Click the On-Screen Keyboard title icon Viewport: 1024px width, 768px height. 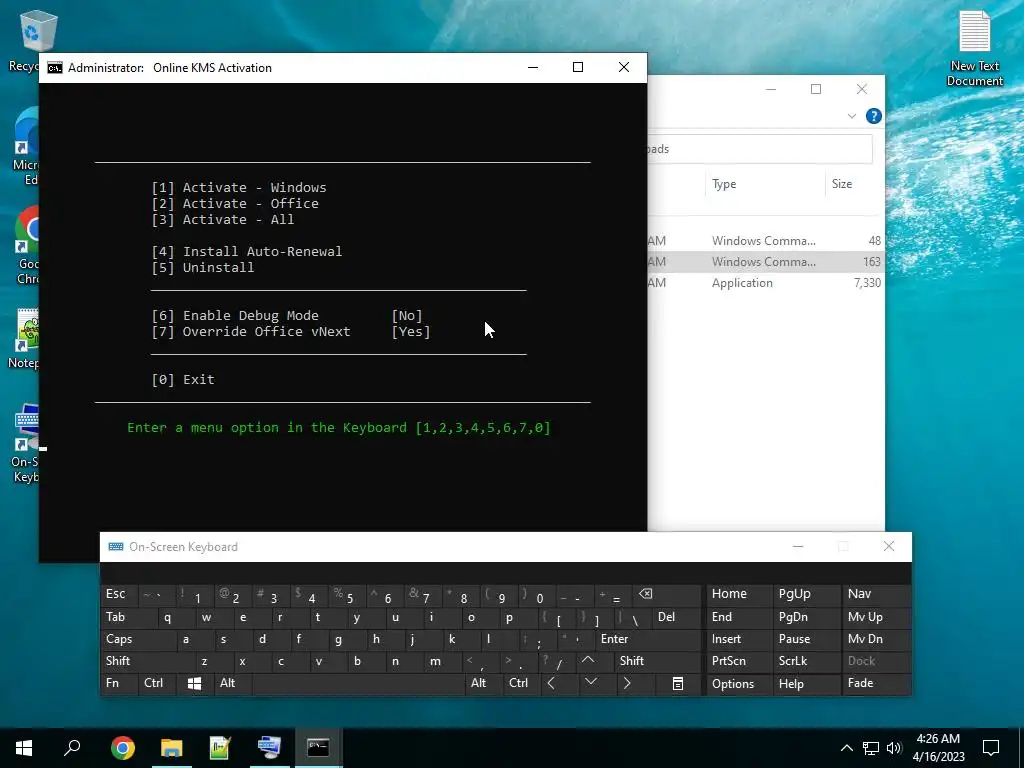(116, 547)
